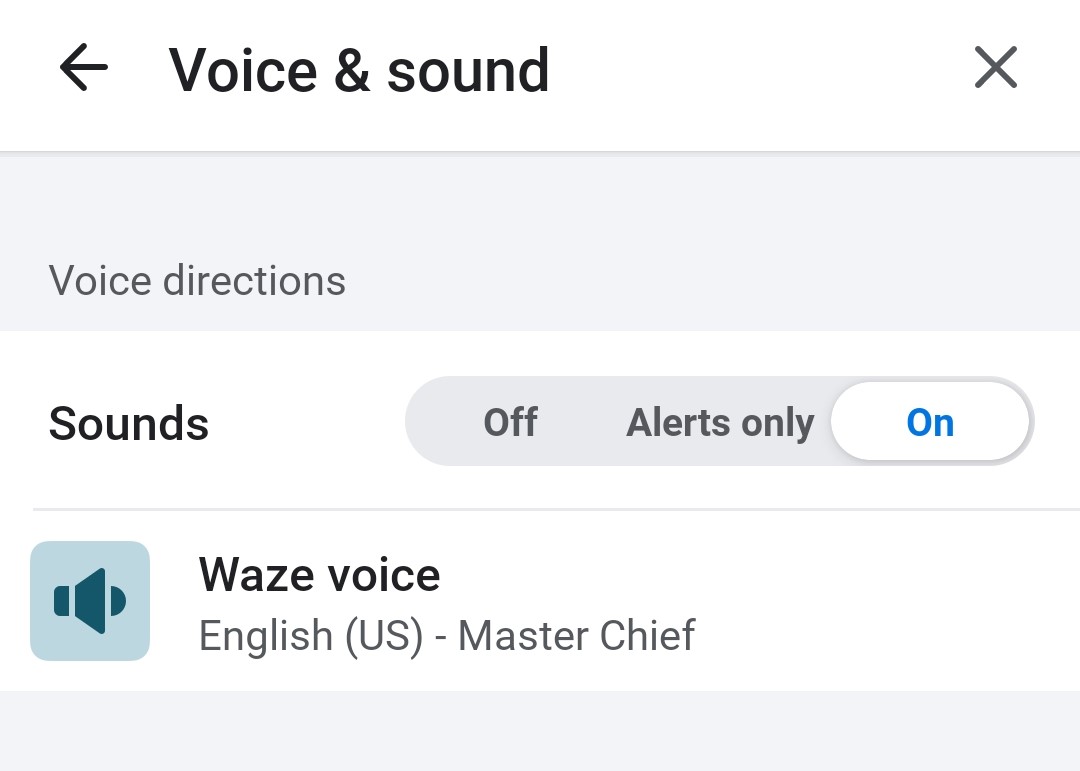
Task: Click the Voice & sound page title
Action: click(x=359, y=70)
